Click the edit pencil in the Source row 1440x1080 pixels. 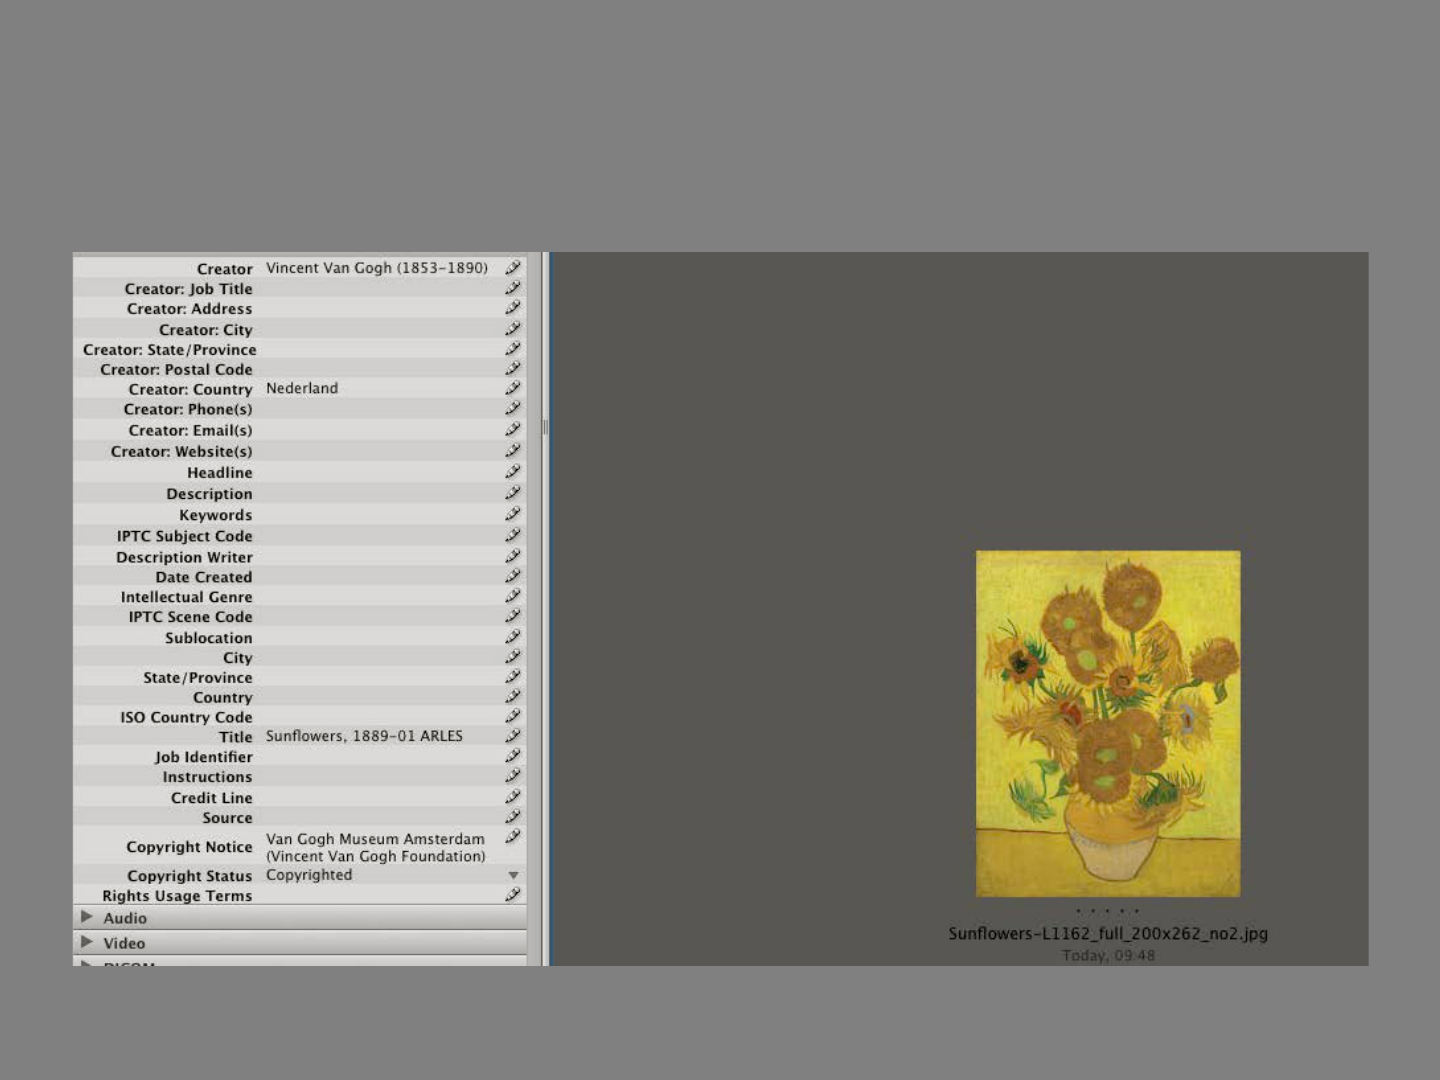click(513, 817)
